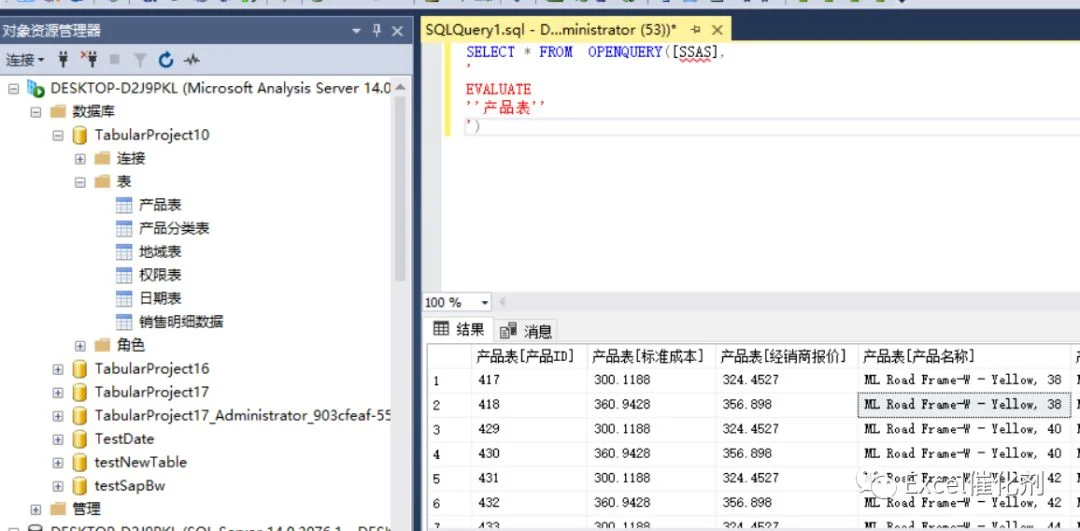Select the TabularProject17 database label
1080x531 pixels.
coord(152,393)
